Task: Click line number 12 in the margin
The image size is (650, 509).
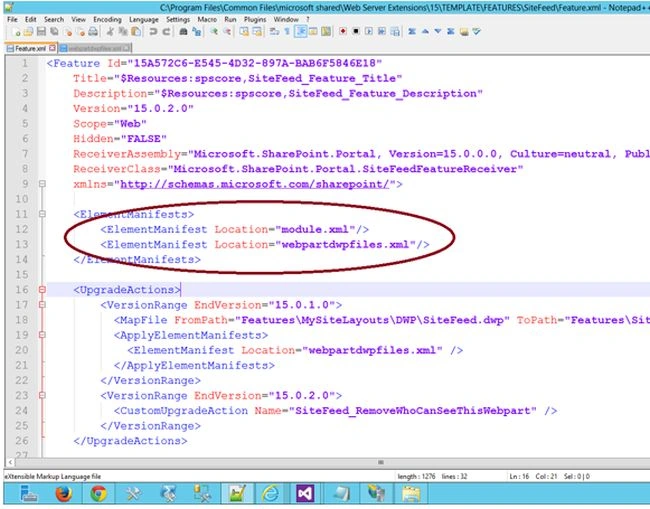Action: pos(22,229)
